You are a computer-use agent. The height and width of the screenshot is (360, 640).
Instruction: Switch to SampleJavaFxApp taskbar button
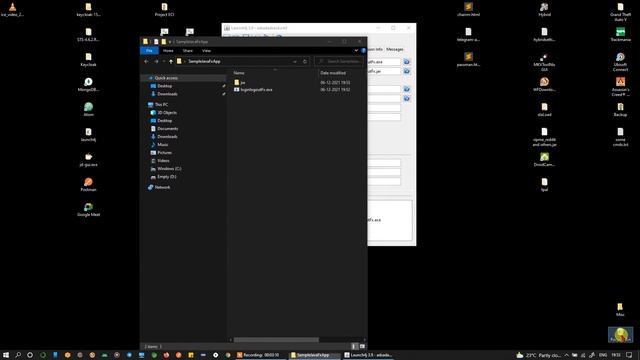coord(313,355)
